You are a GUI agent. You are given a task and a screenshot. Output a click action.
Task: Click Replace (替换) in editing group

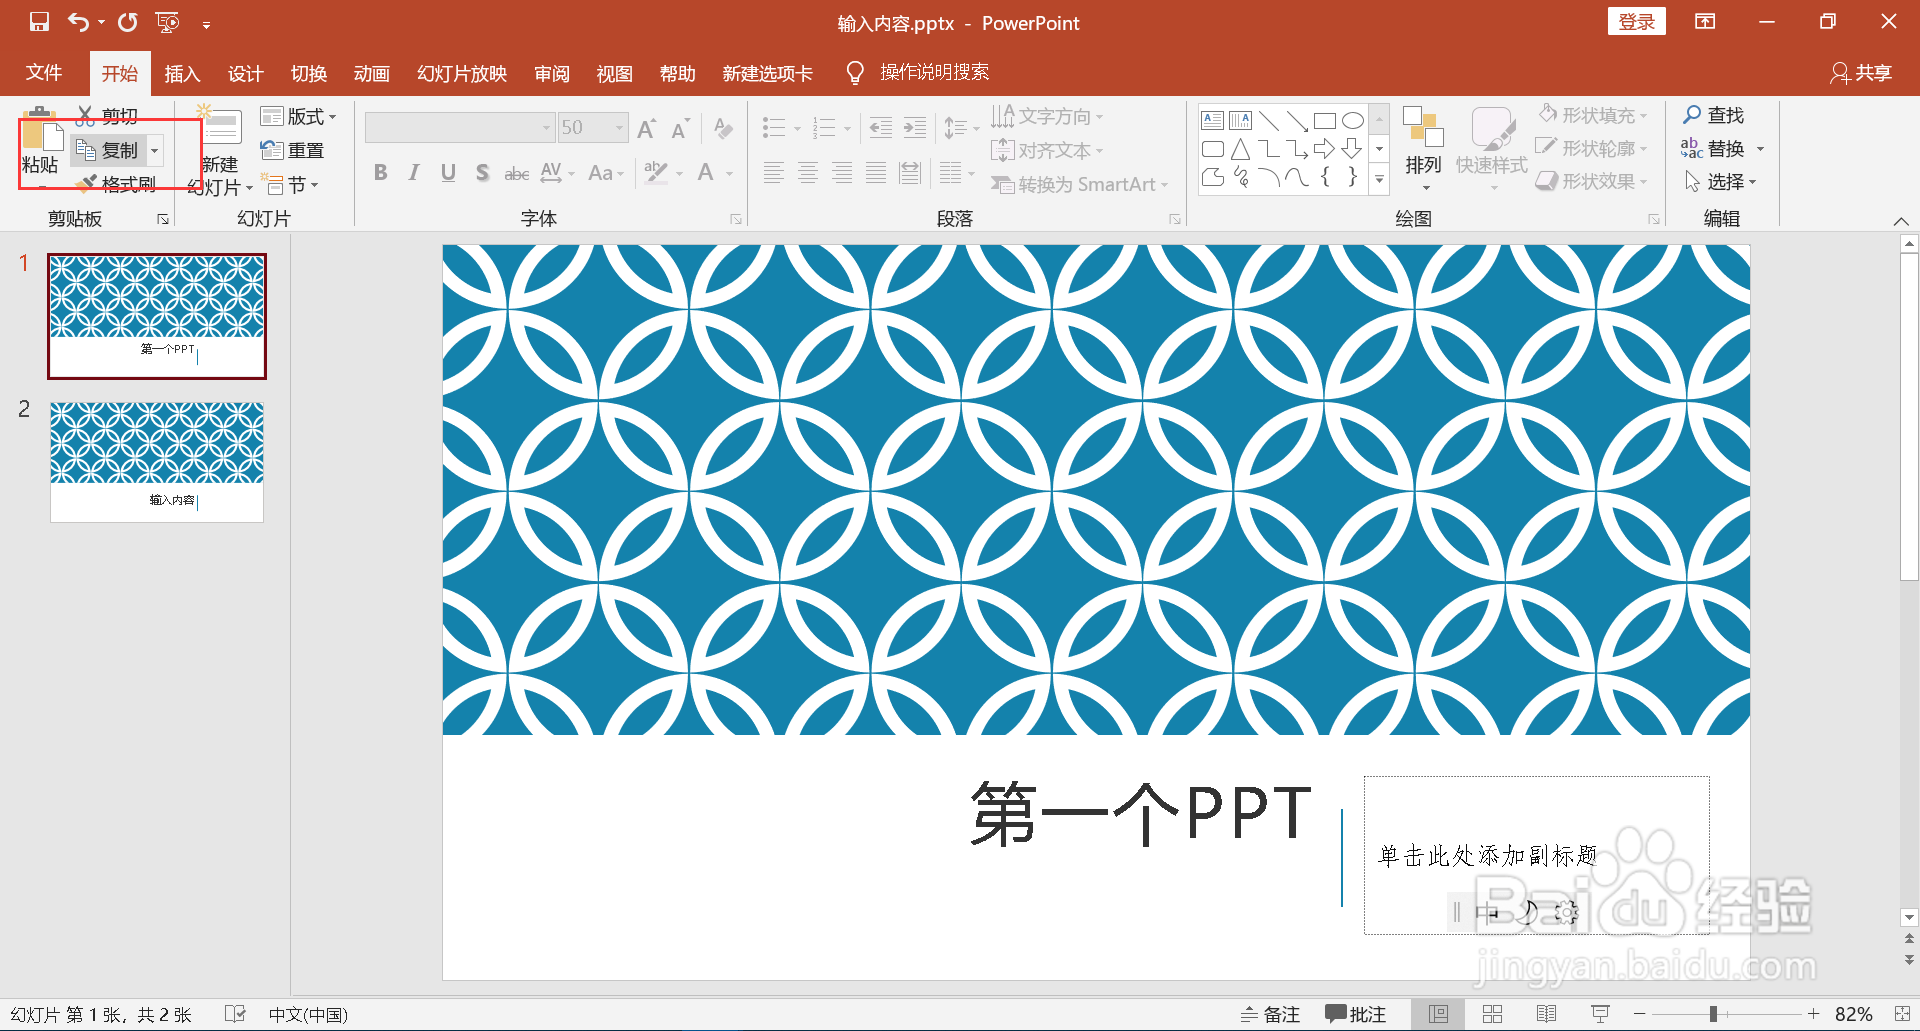point(1712,149)
